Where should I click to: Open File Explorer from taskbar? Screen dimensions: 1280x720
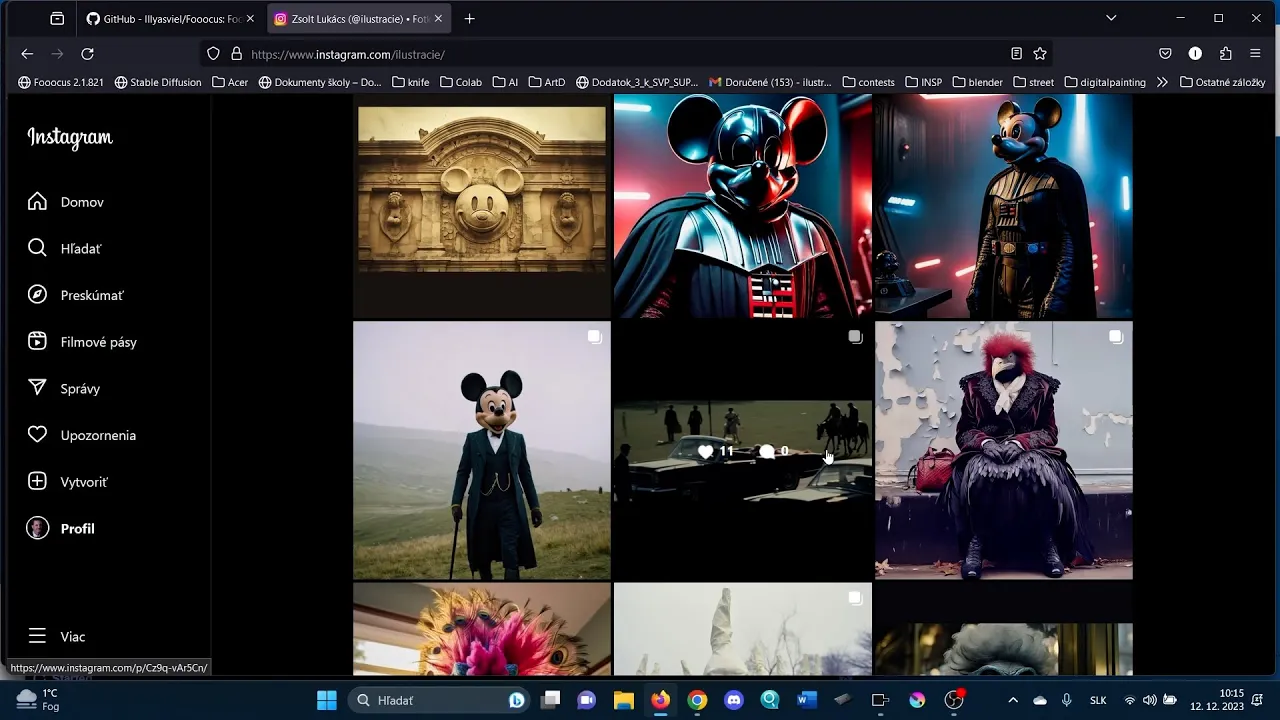623,700
